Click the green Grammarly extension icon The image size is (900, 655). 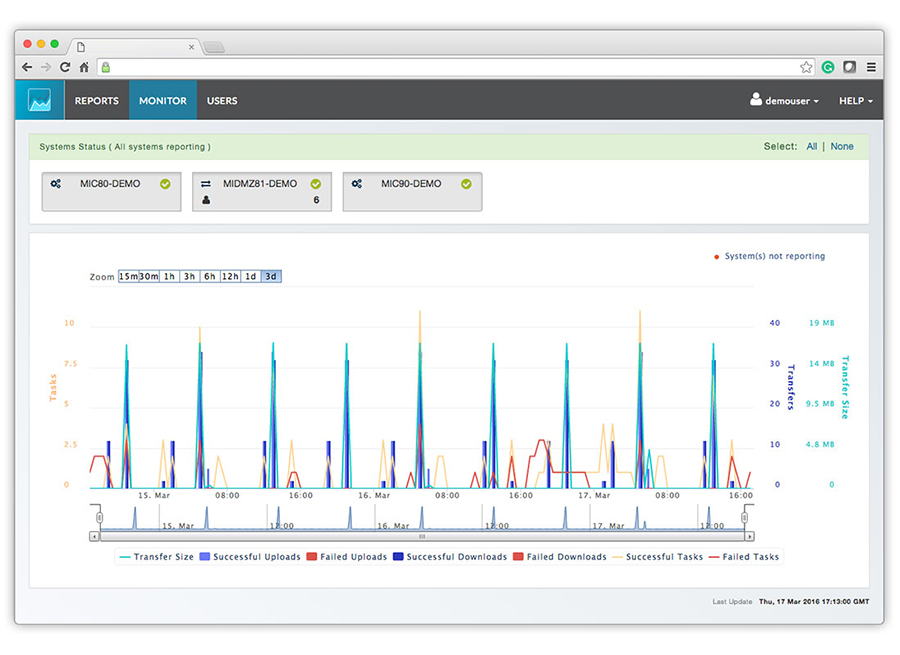tap(828, 67)
